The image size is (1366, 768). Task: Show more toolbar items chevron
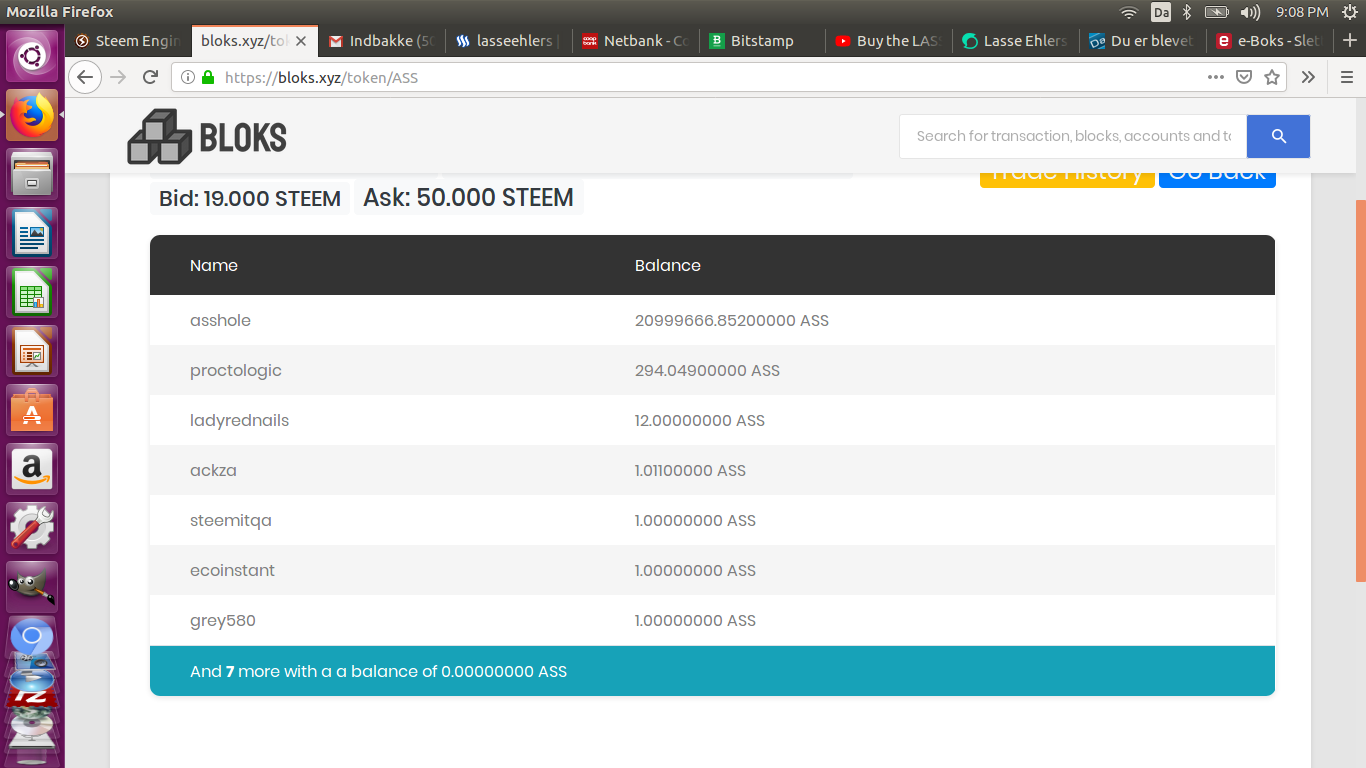[x=1308, y=77]
